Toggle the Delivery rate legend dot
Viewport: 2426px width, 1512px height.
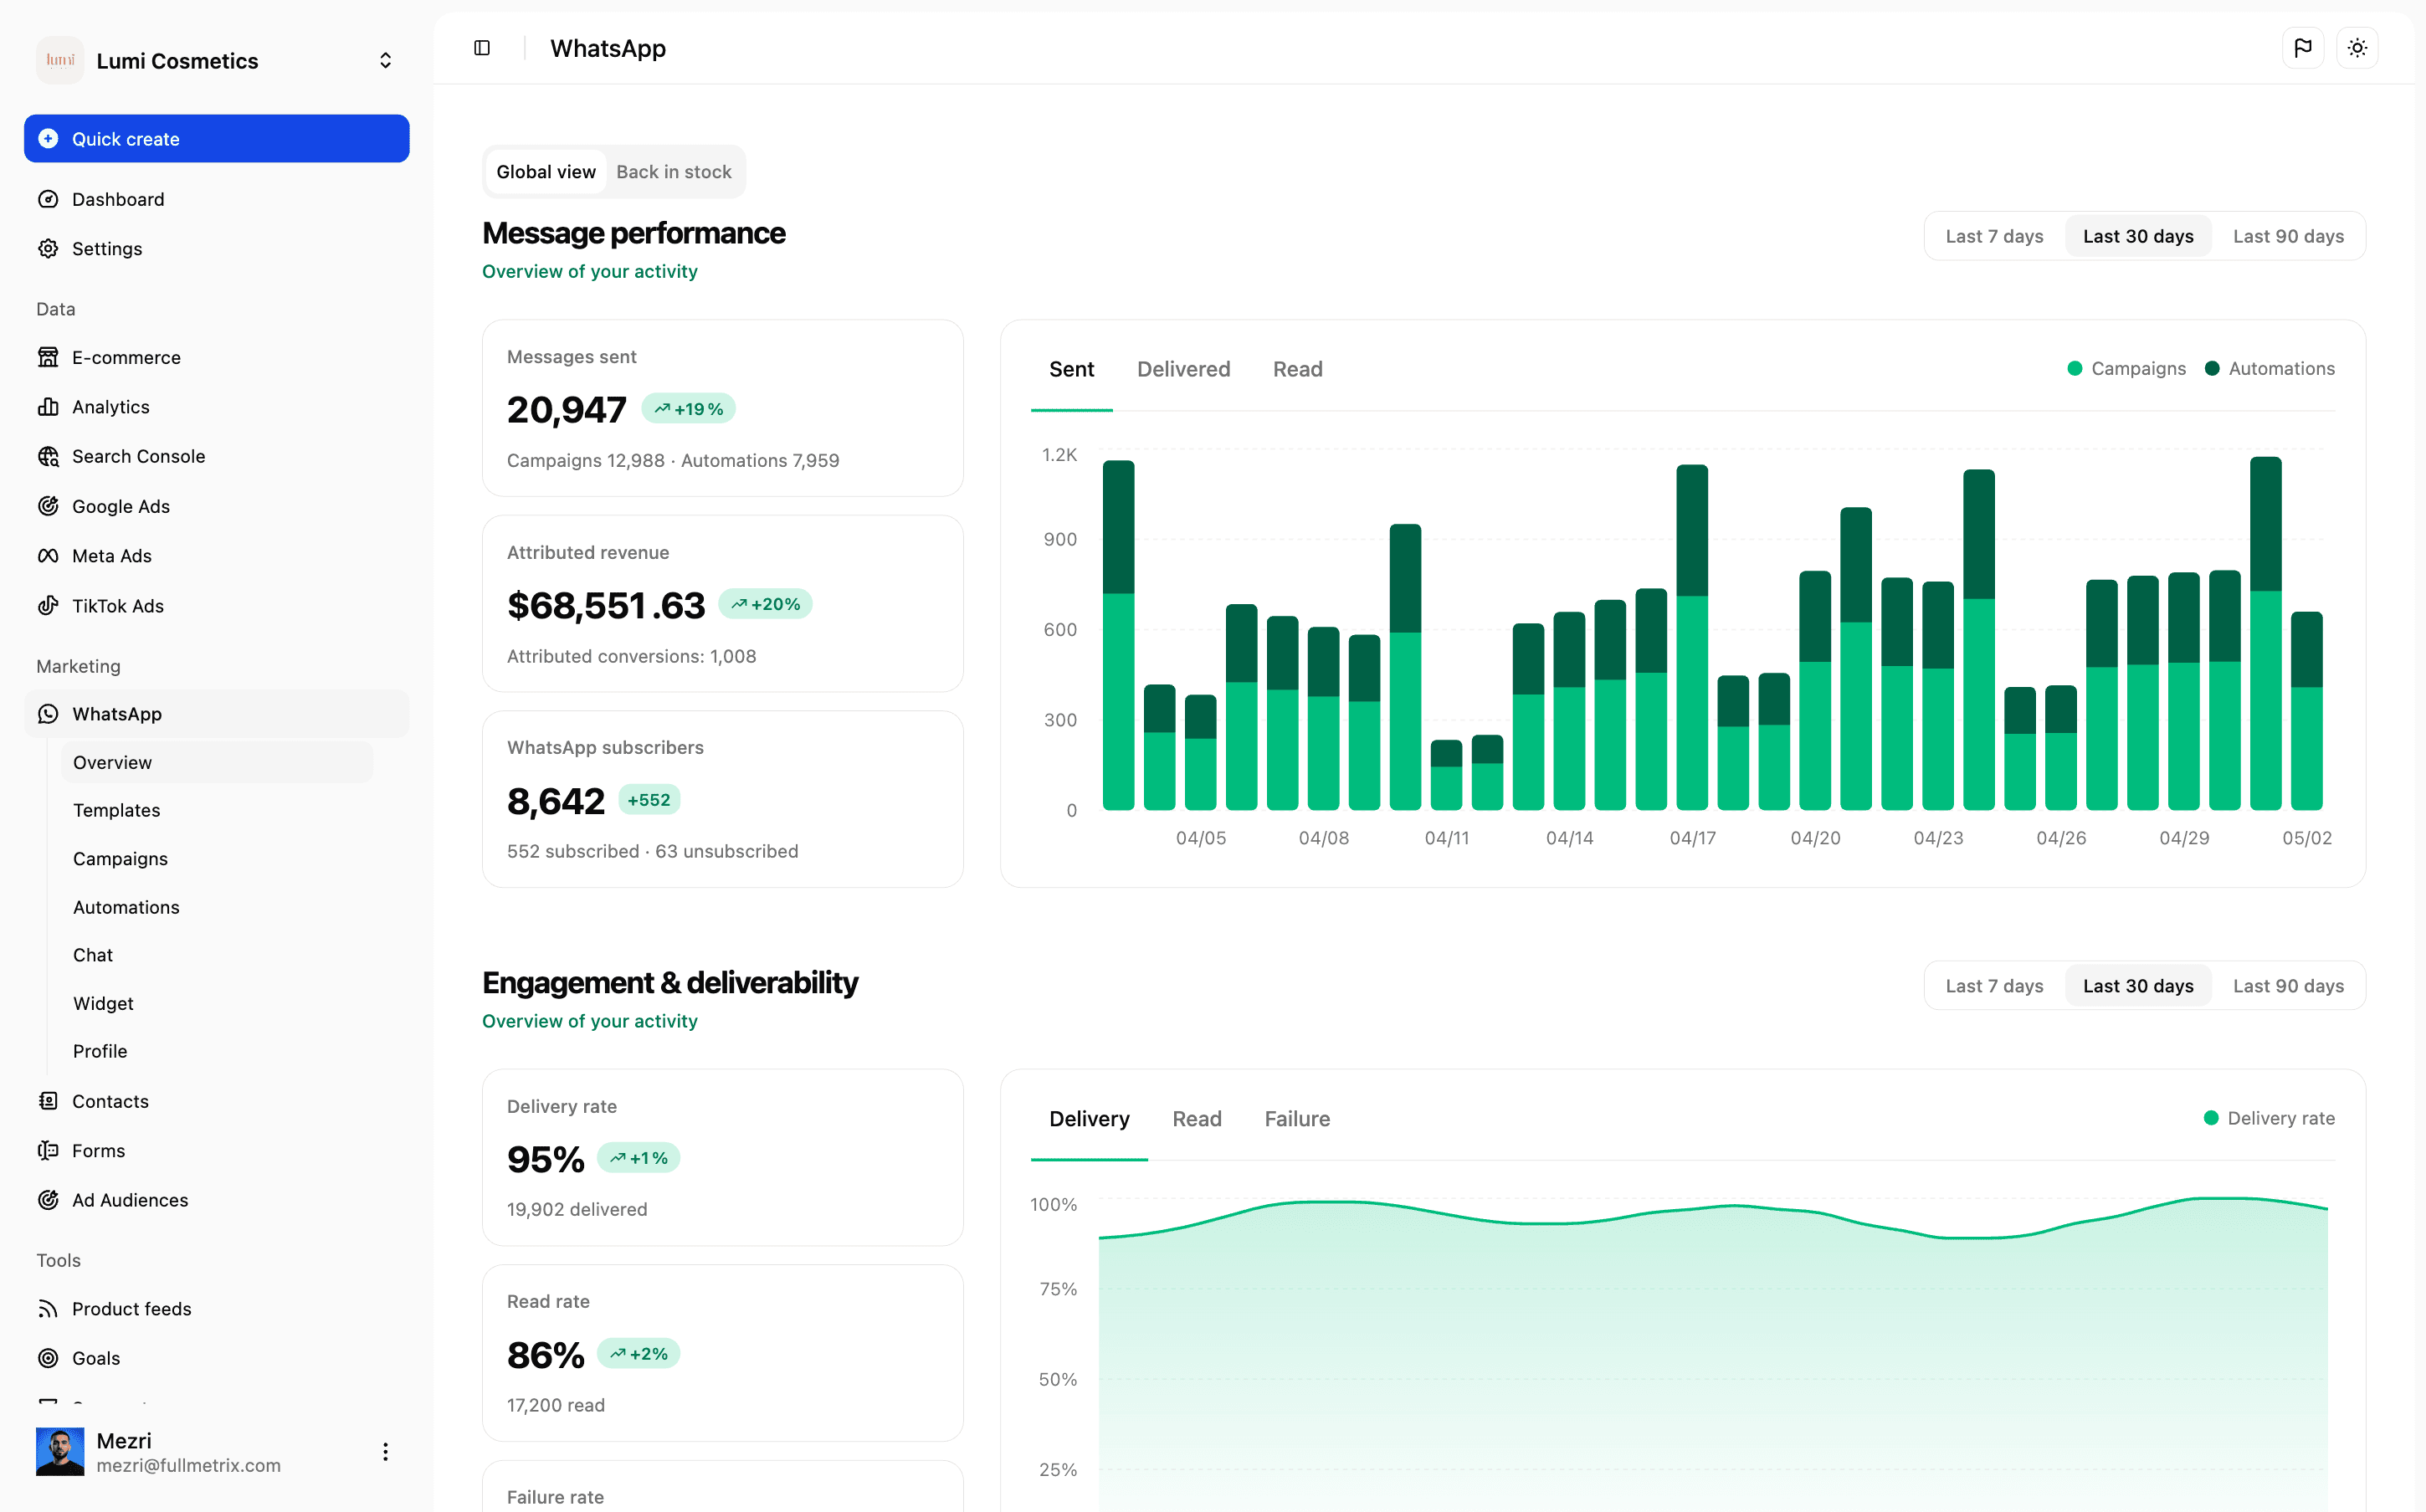pyautogui.click(x=2211, y=1118)
